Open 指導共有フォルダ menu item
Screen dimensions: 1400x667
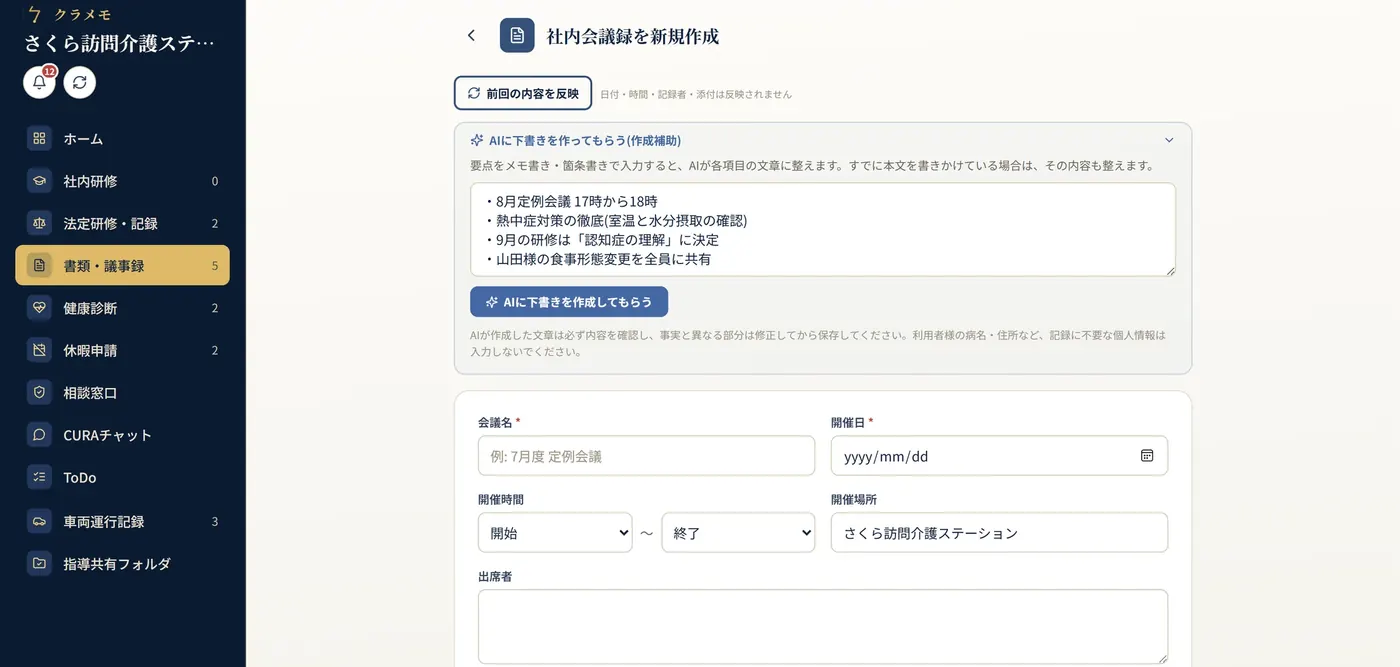[122, 563]
